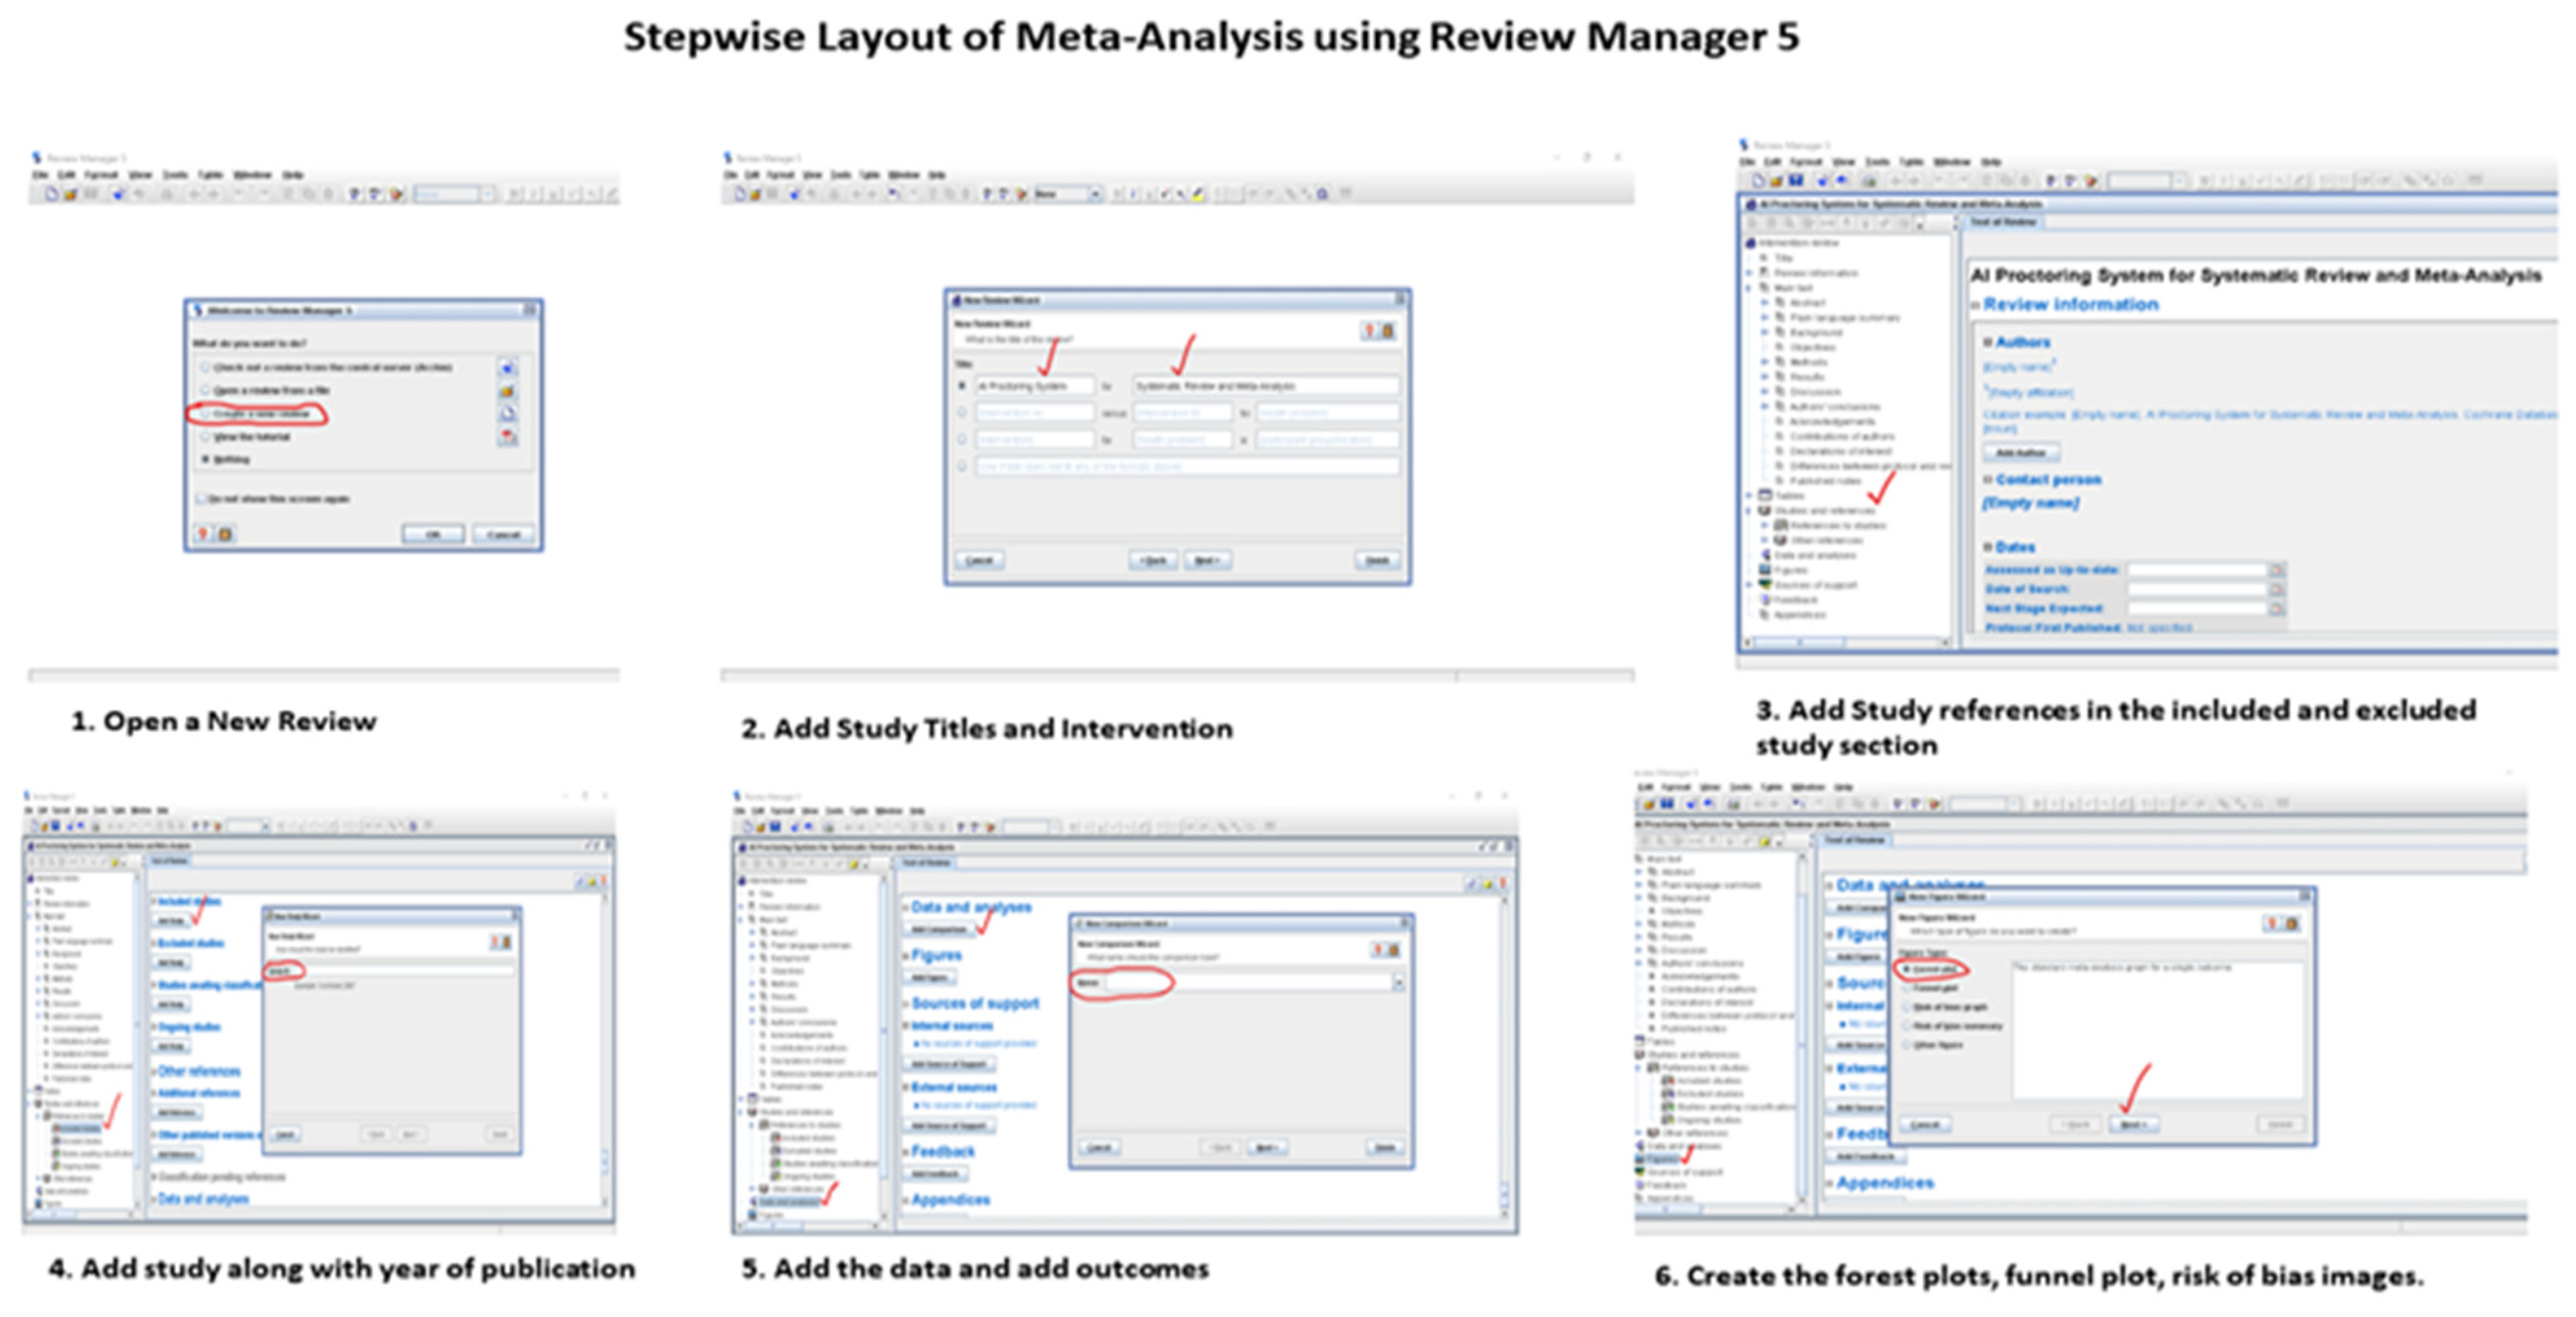Click tutorial icon in Welcome dialog

pos(508,437)
